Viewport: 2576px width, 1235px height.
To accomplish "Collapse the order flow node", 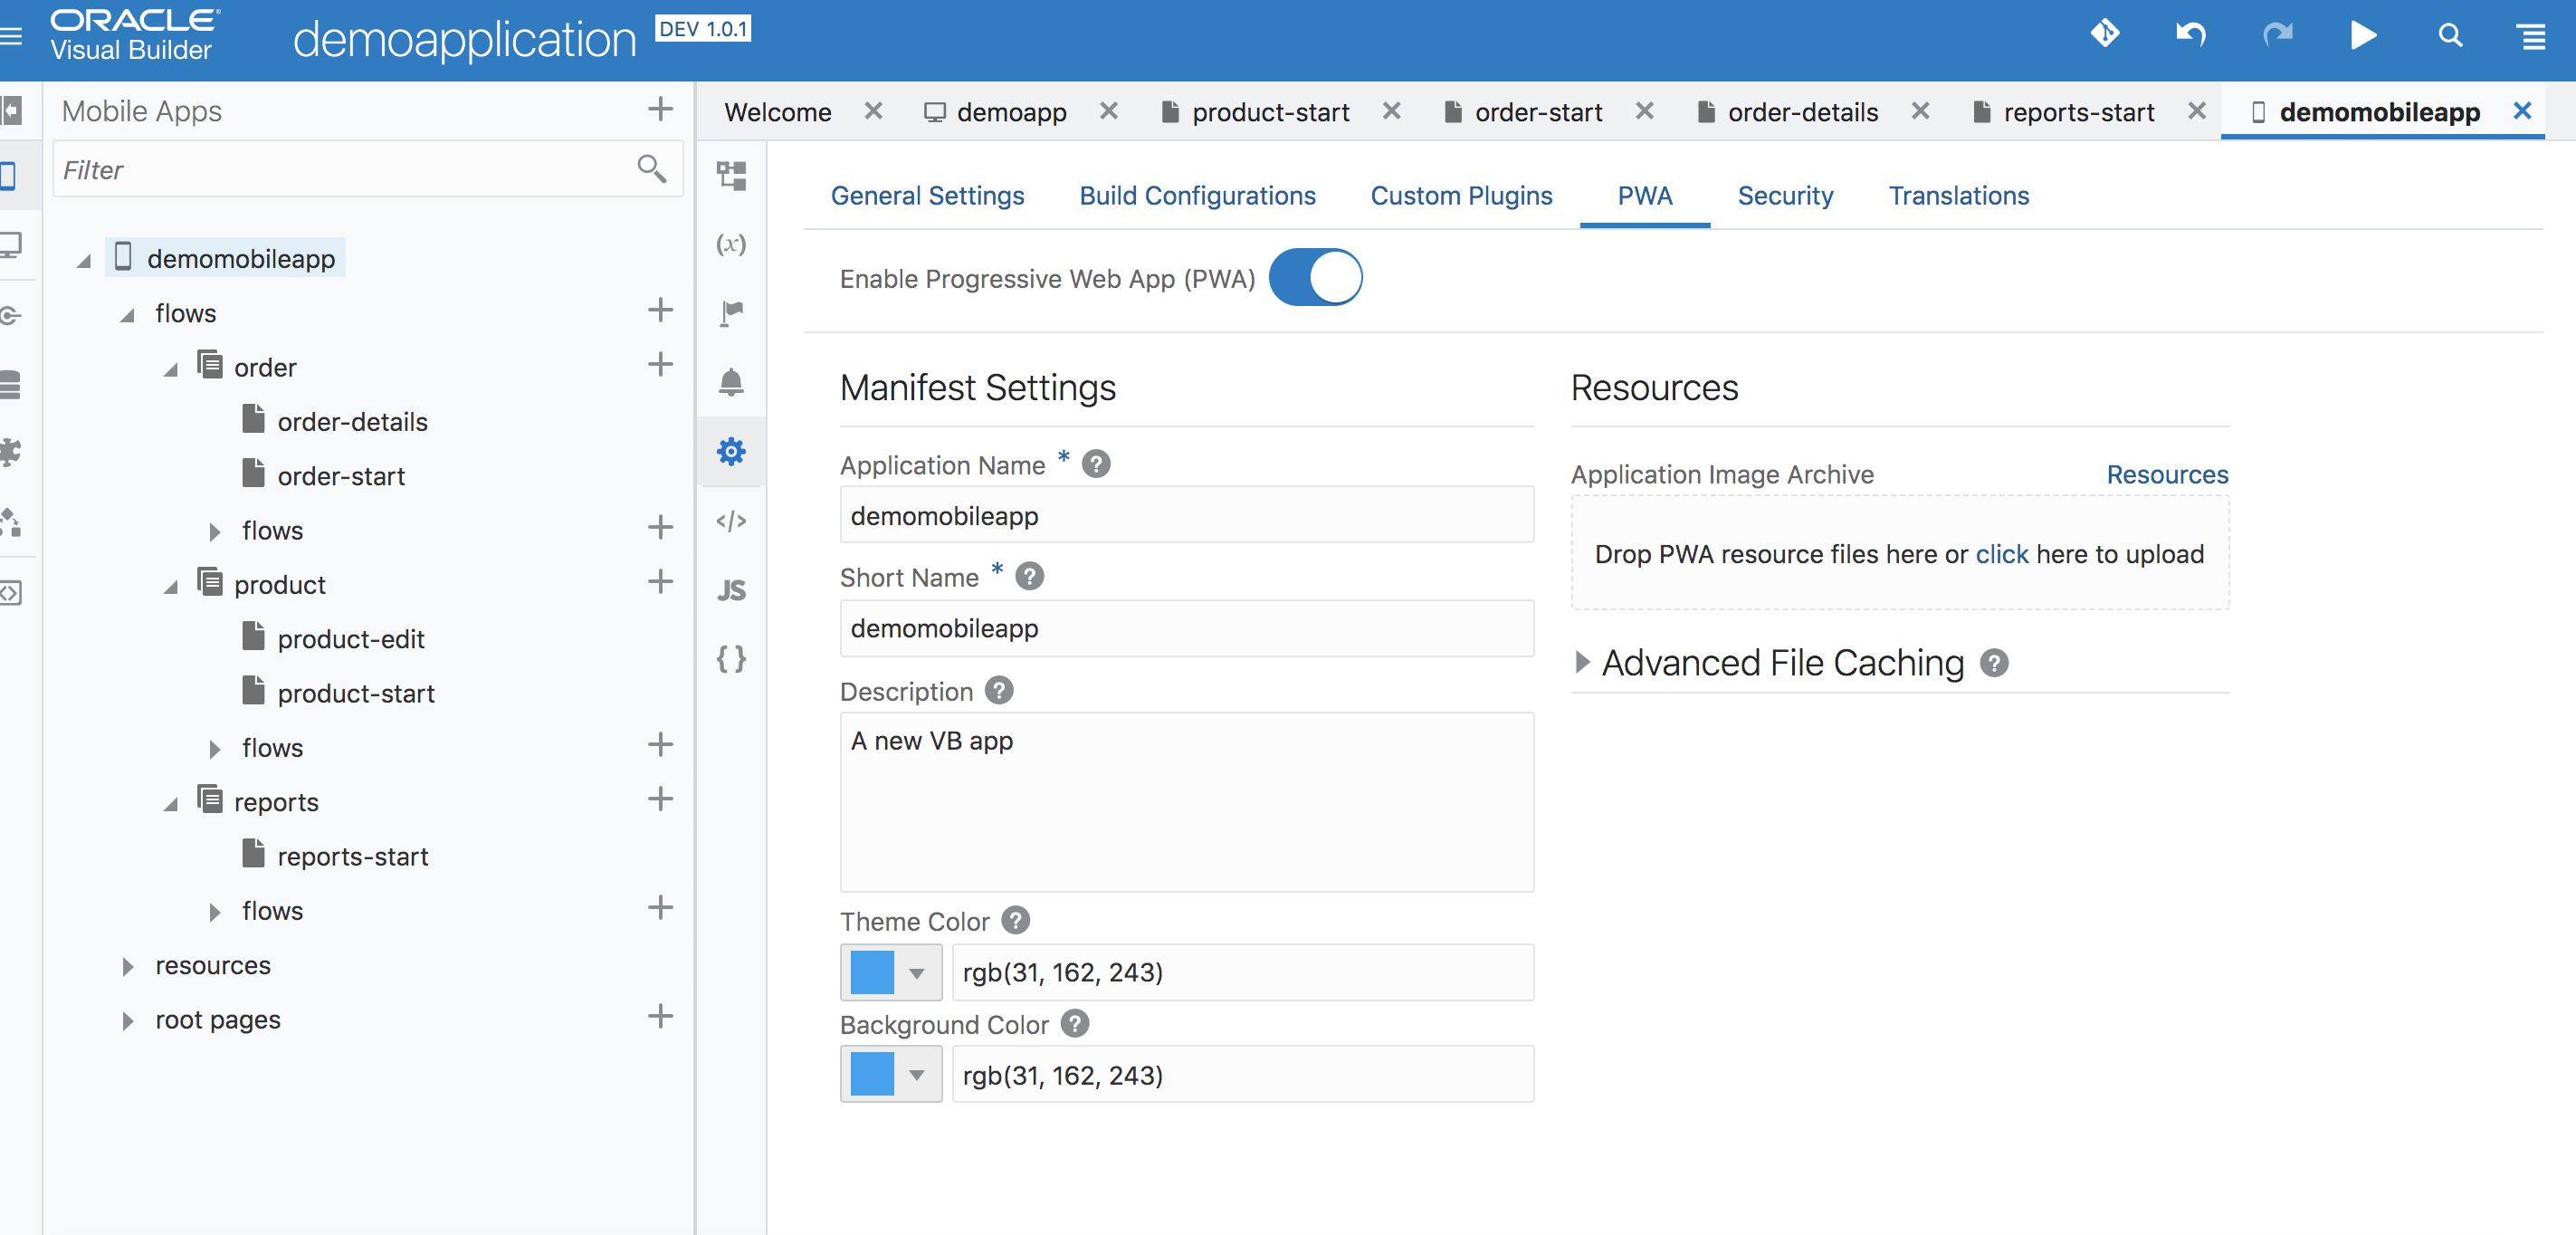I will click(x=171, y=369).
